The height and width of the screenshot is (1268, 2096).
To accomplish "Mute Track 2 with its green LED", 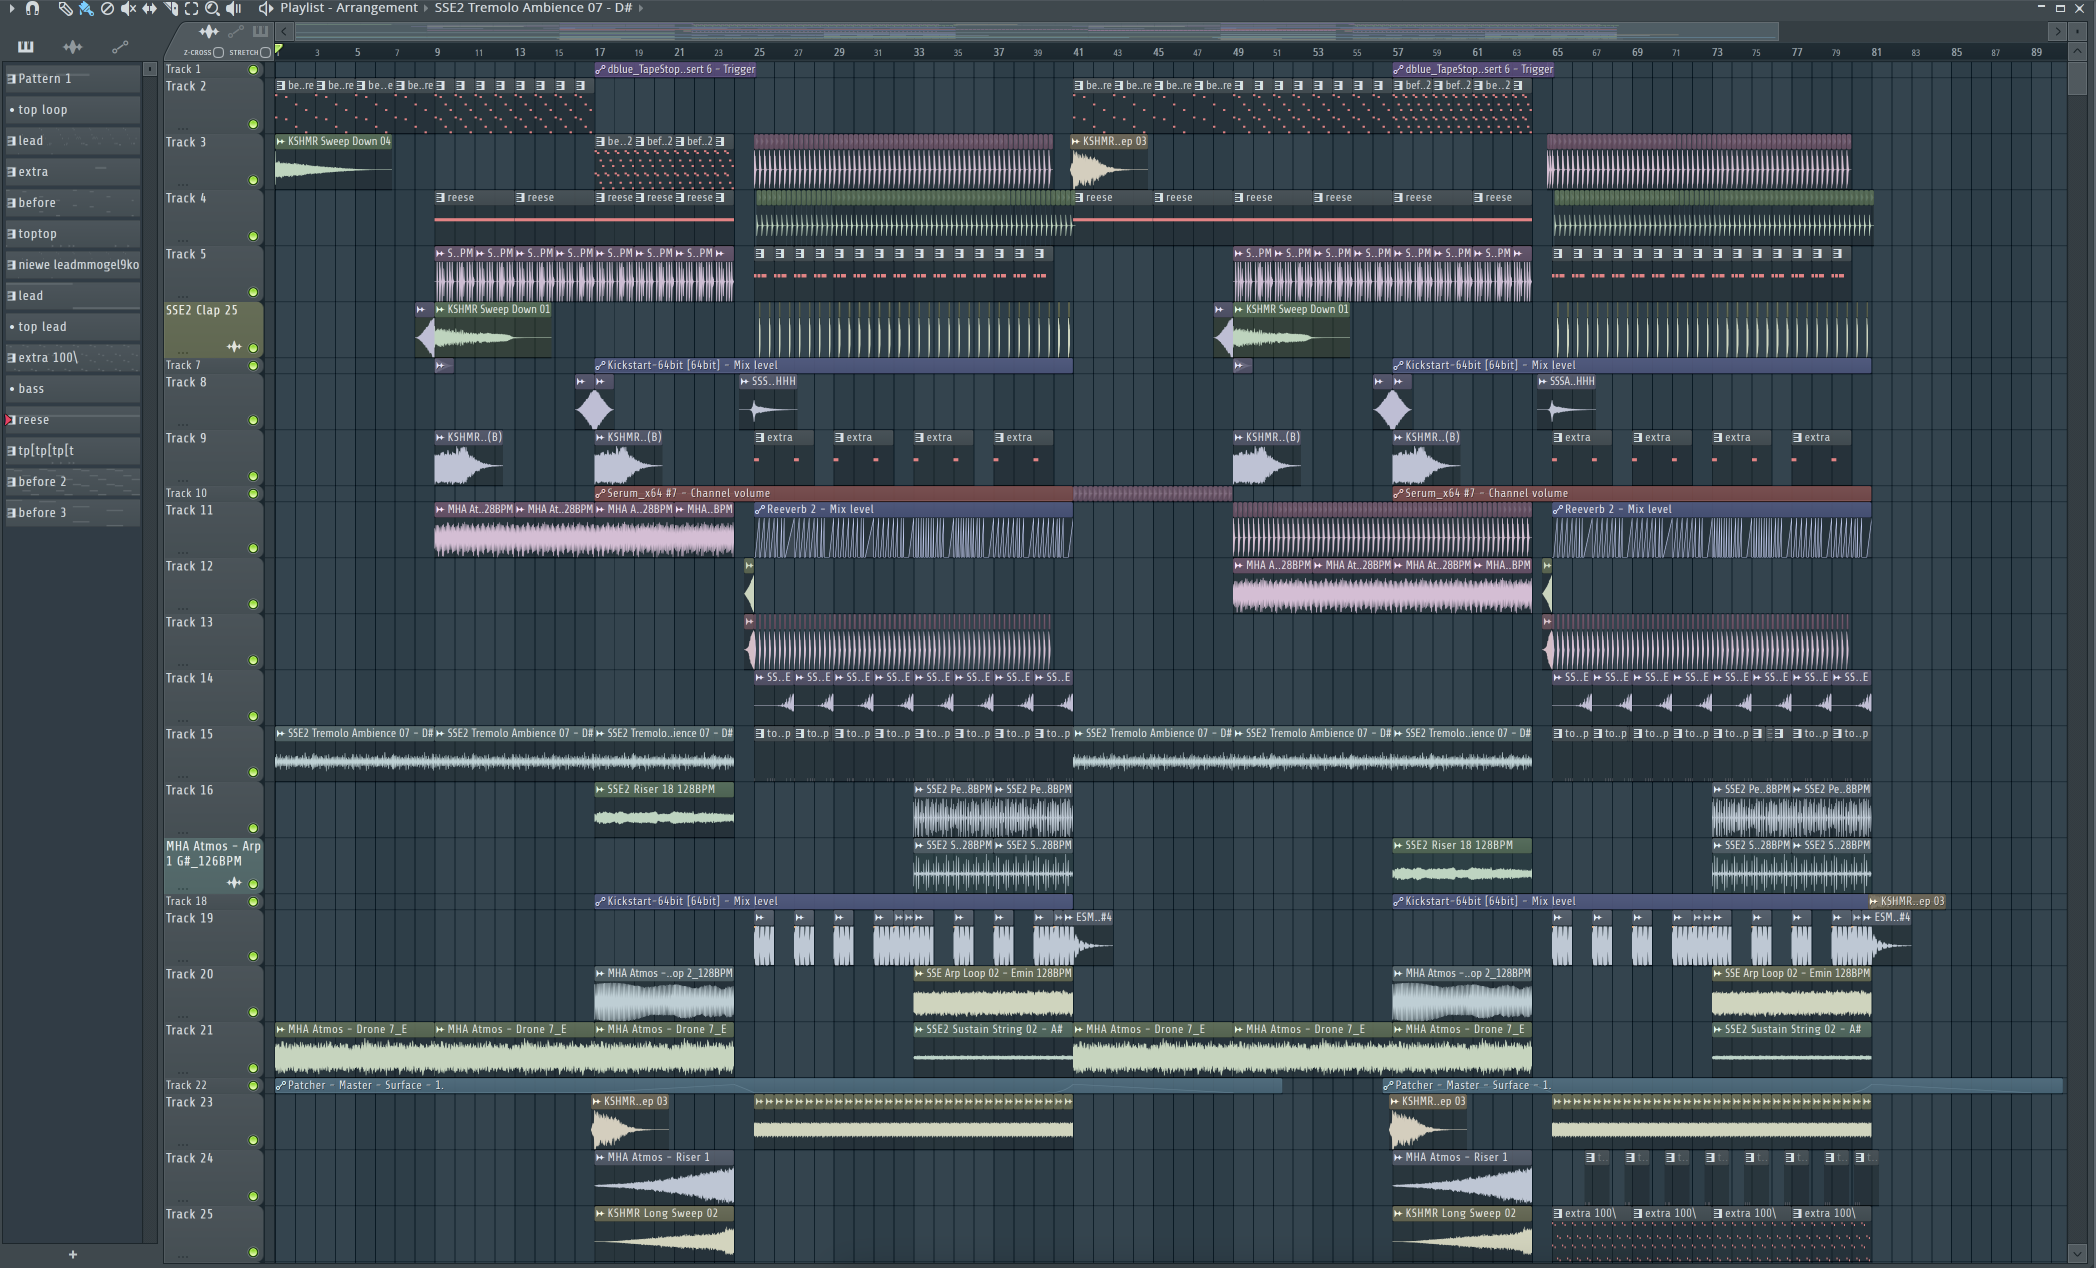I will [253, 124].
